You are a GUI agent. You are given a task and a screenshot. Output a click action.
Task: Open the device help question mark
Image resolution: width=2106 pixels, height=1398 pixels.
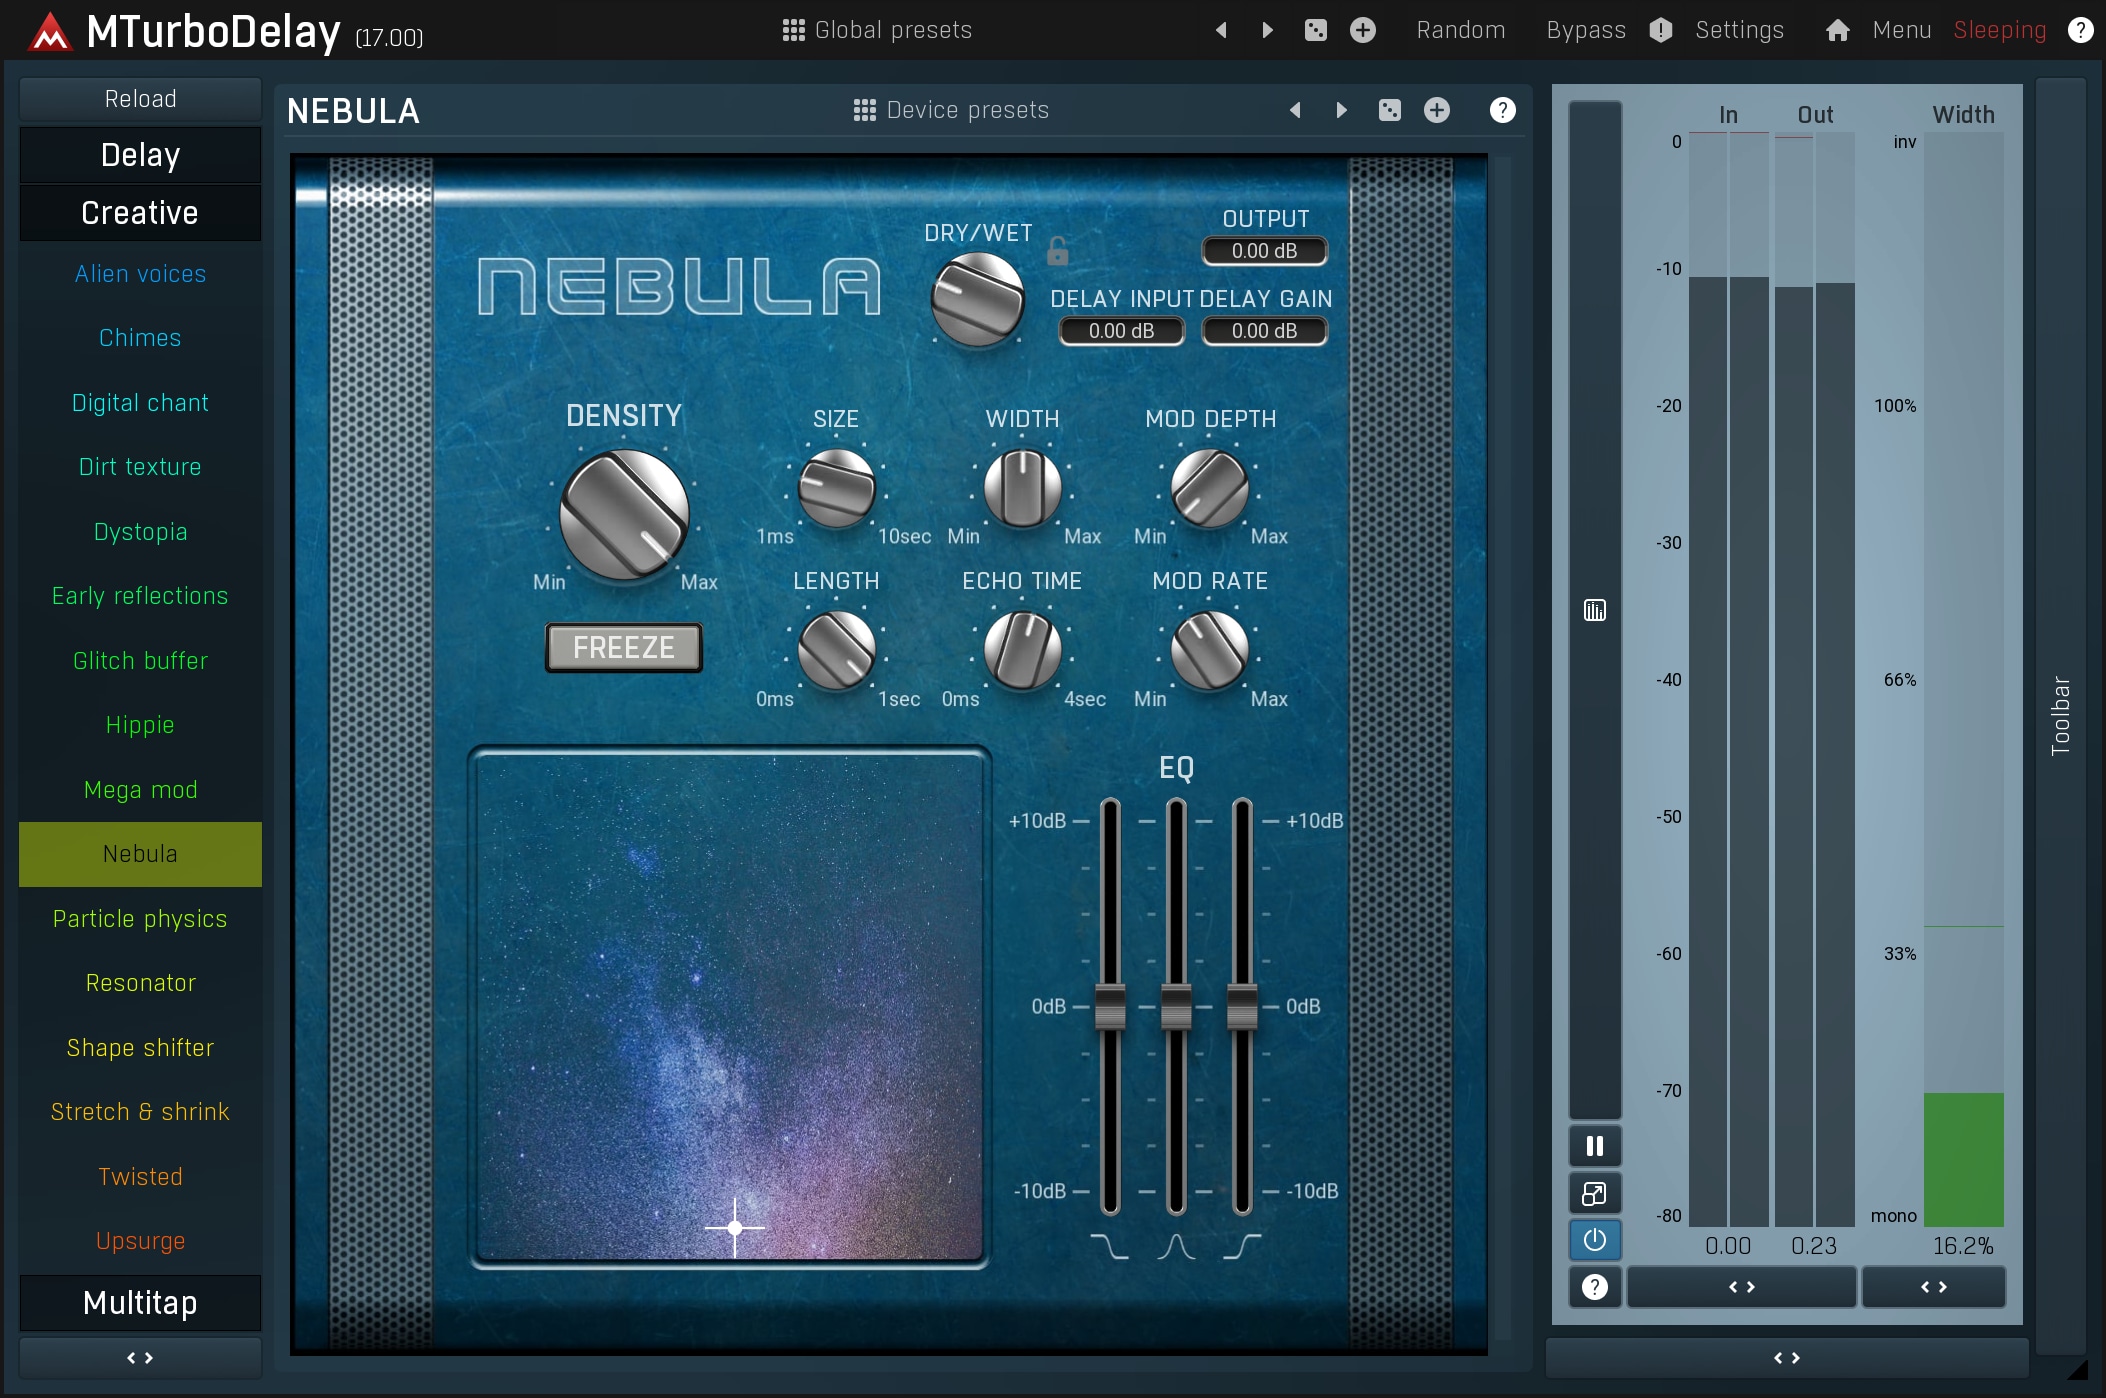[x=1502, y=110]
